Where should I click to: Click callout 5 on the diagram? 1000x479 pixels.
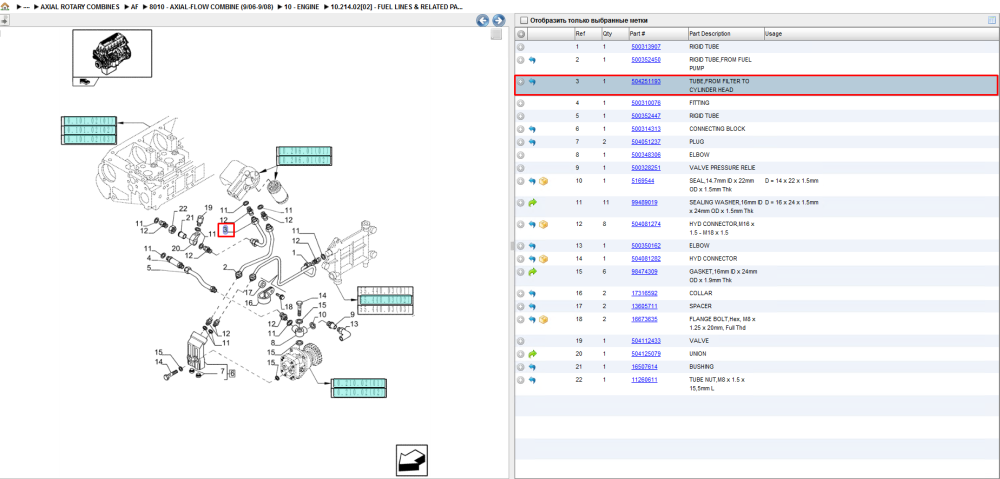click(149, 268)
